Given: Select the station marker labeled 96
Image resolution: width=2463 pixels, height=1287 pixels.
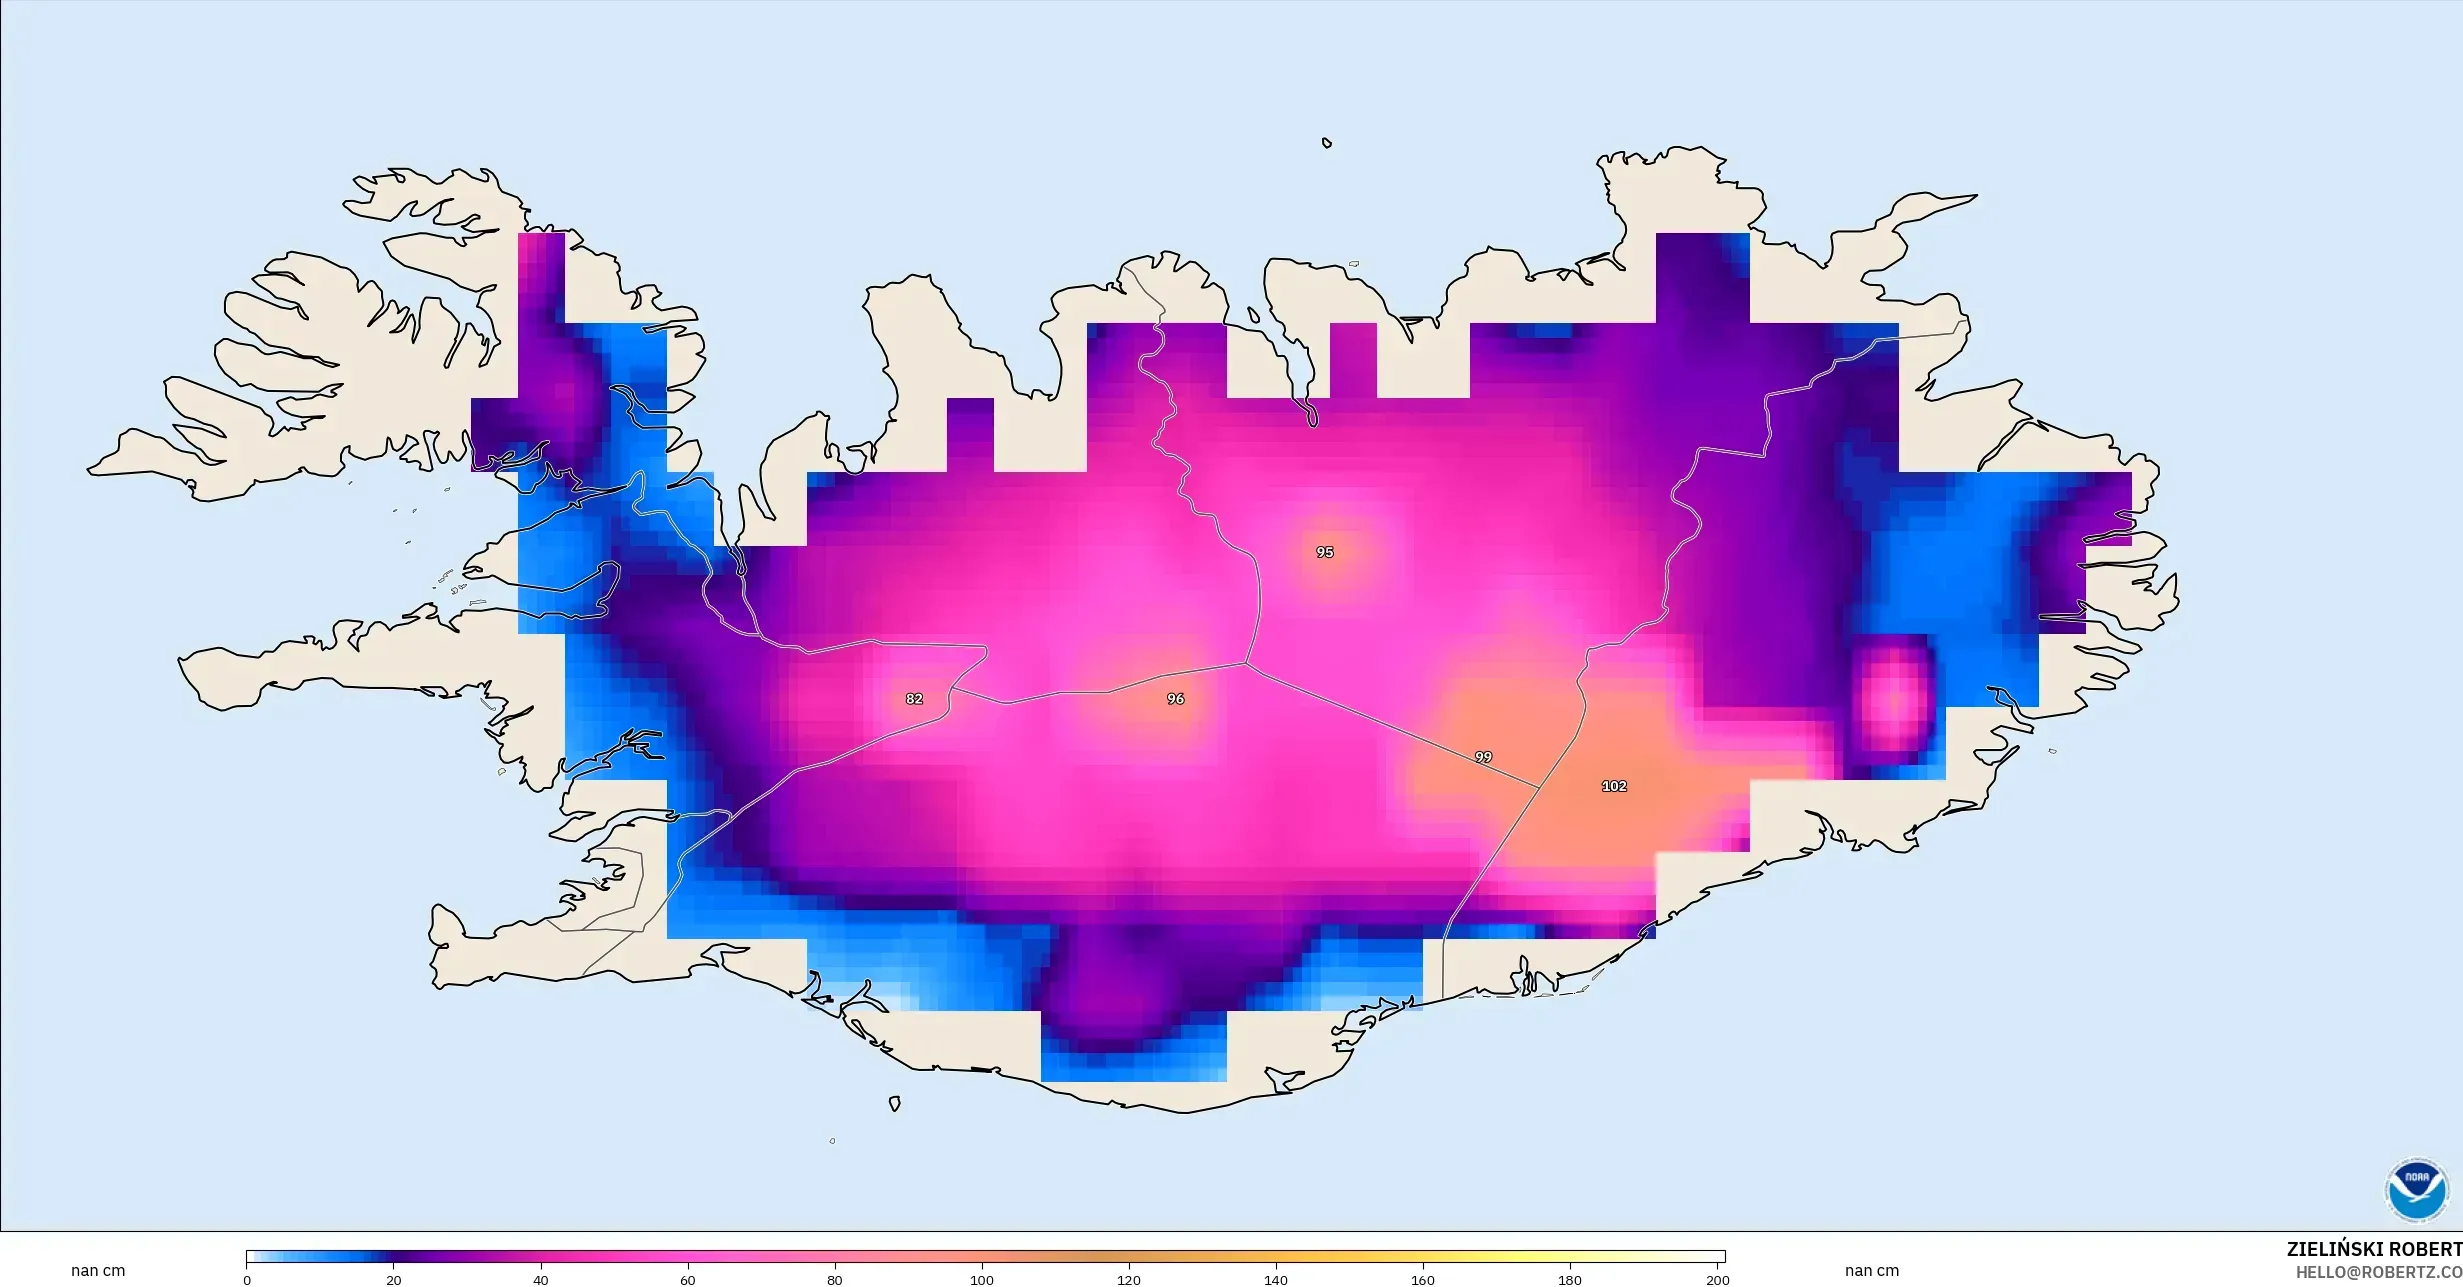Looking at the screenshot, I should [1177, 700].
